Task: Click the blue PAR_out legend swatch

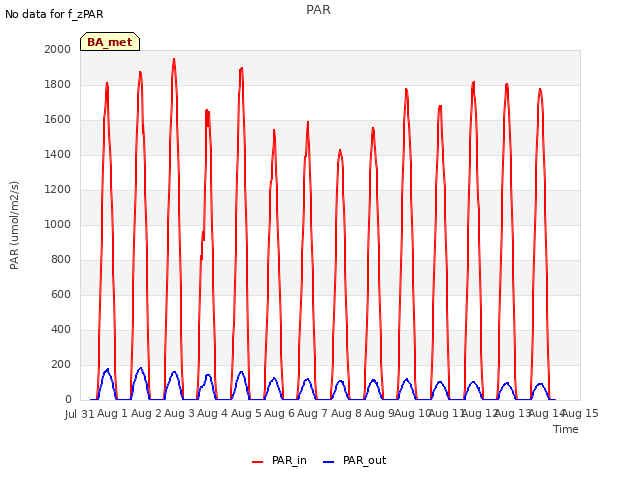Action: [329, 462]
